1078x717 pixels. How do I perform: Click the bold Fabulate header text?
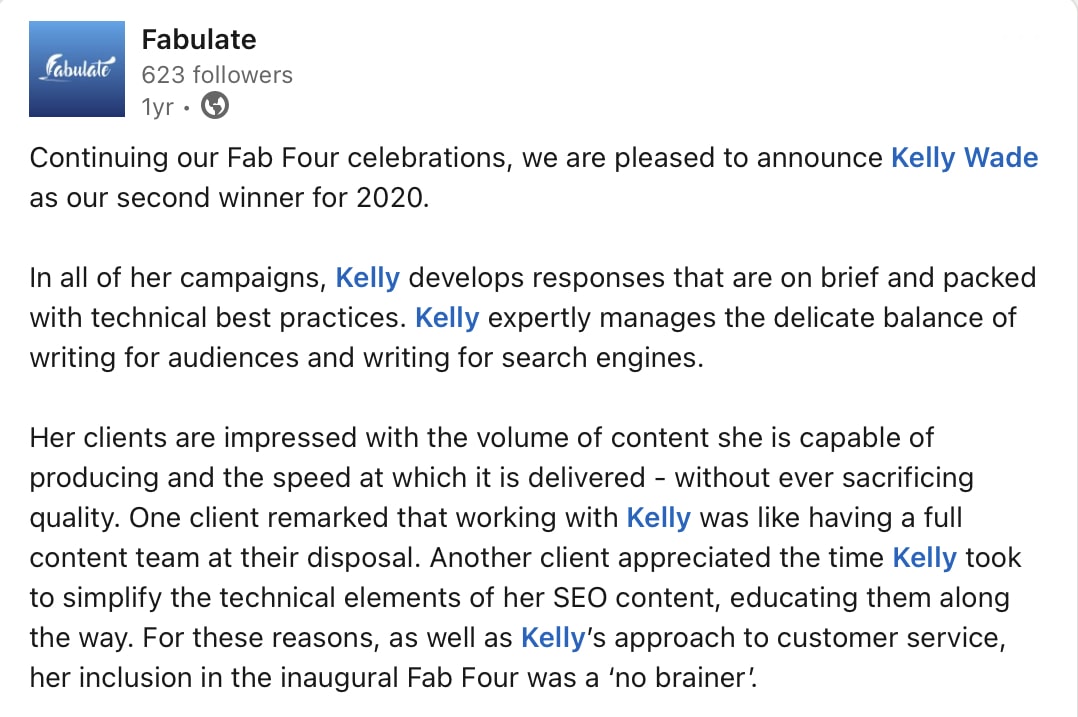[199, 39]
